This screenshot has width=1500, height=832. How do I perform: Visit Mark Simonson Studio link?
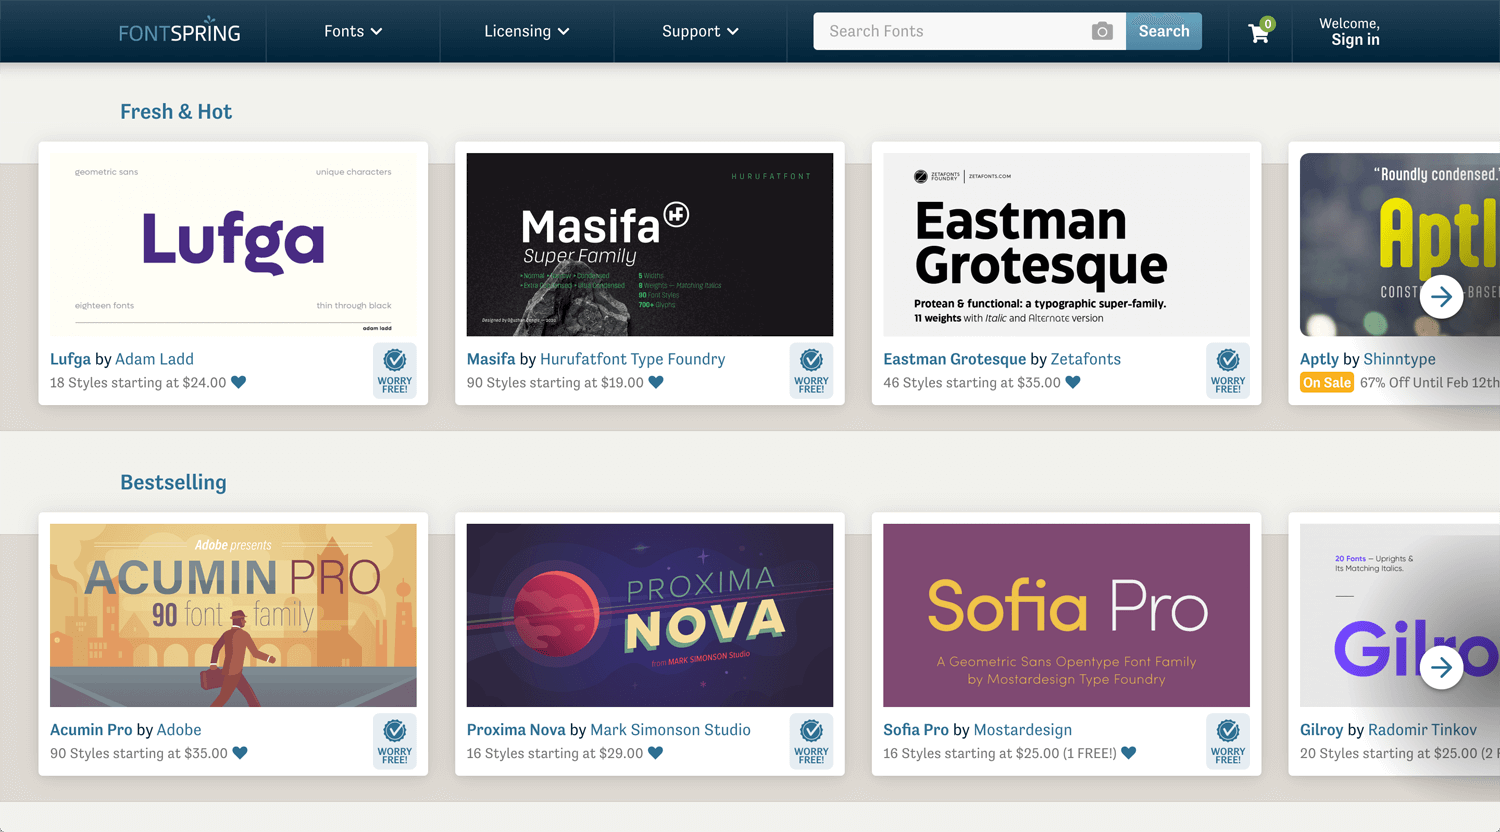click(x=670, y=730)
